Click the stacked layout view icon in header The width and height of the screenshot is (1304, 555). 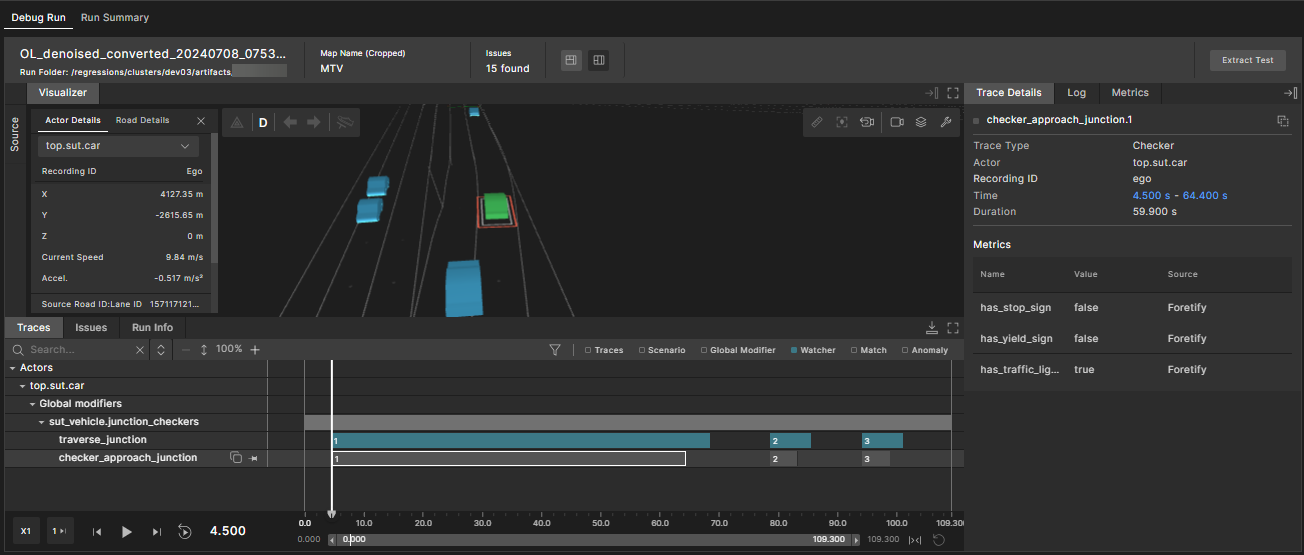tap(571, 60)
